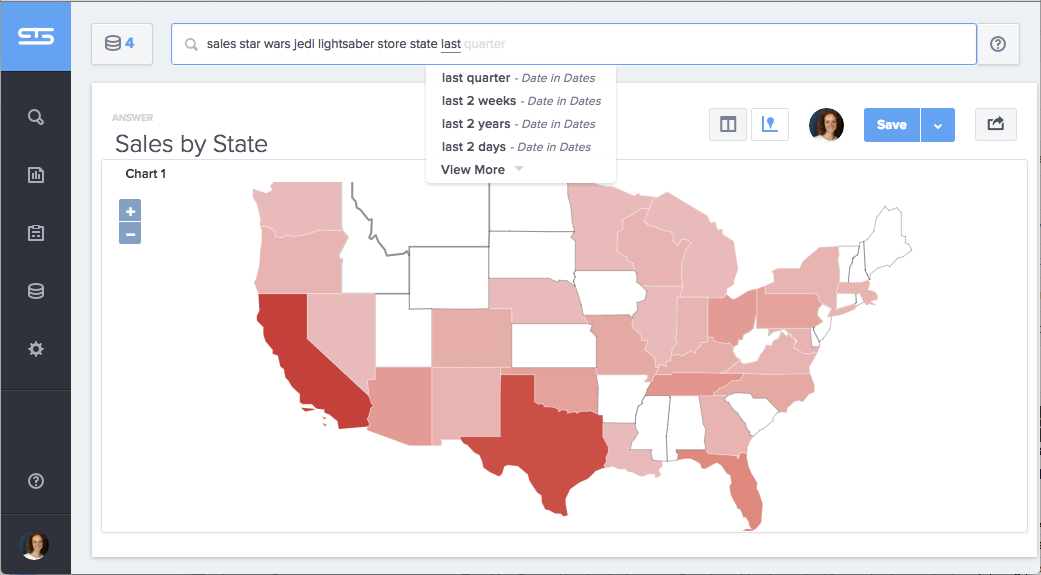Switch to table view

tap(728, 125)
